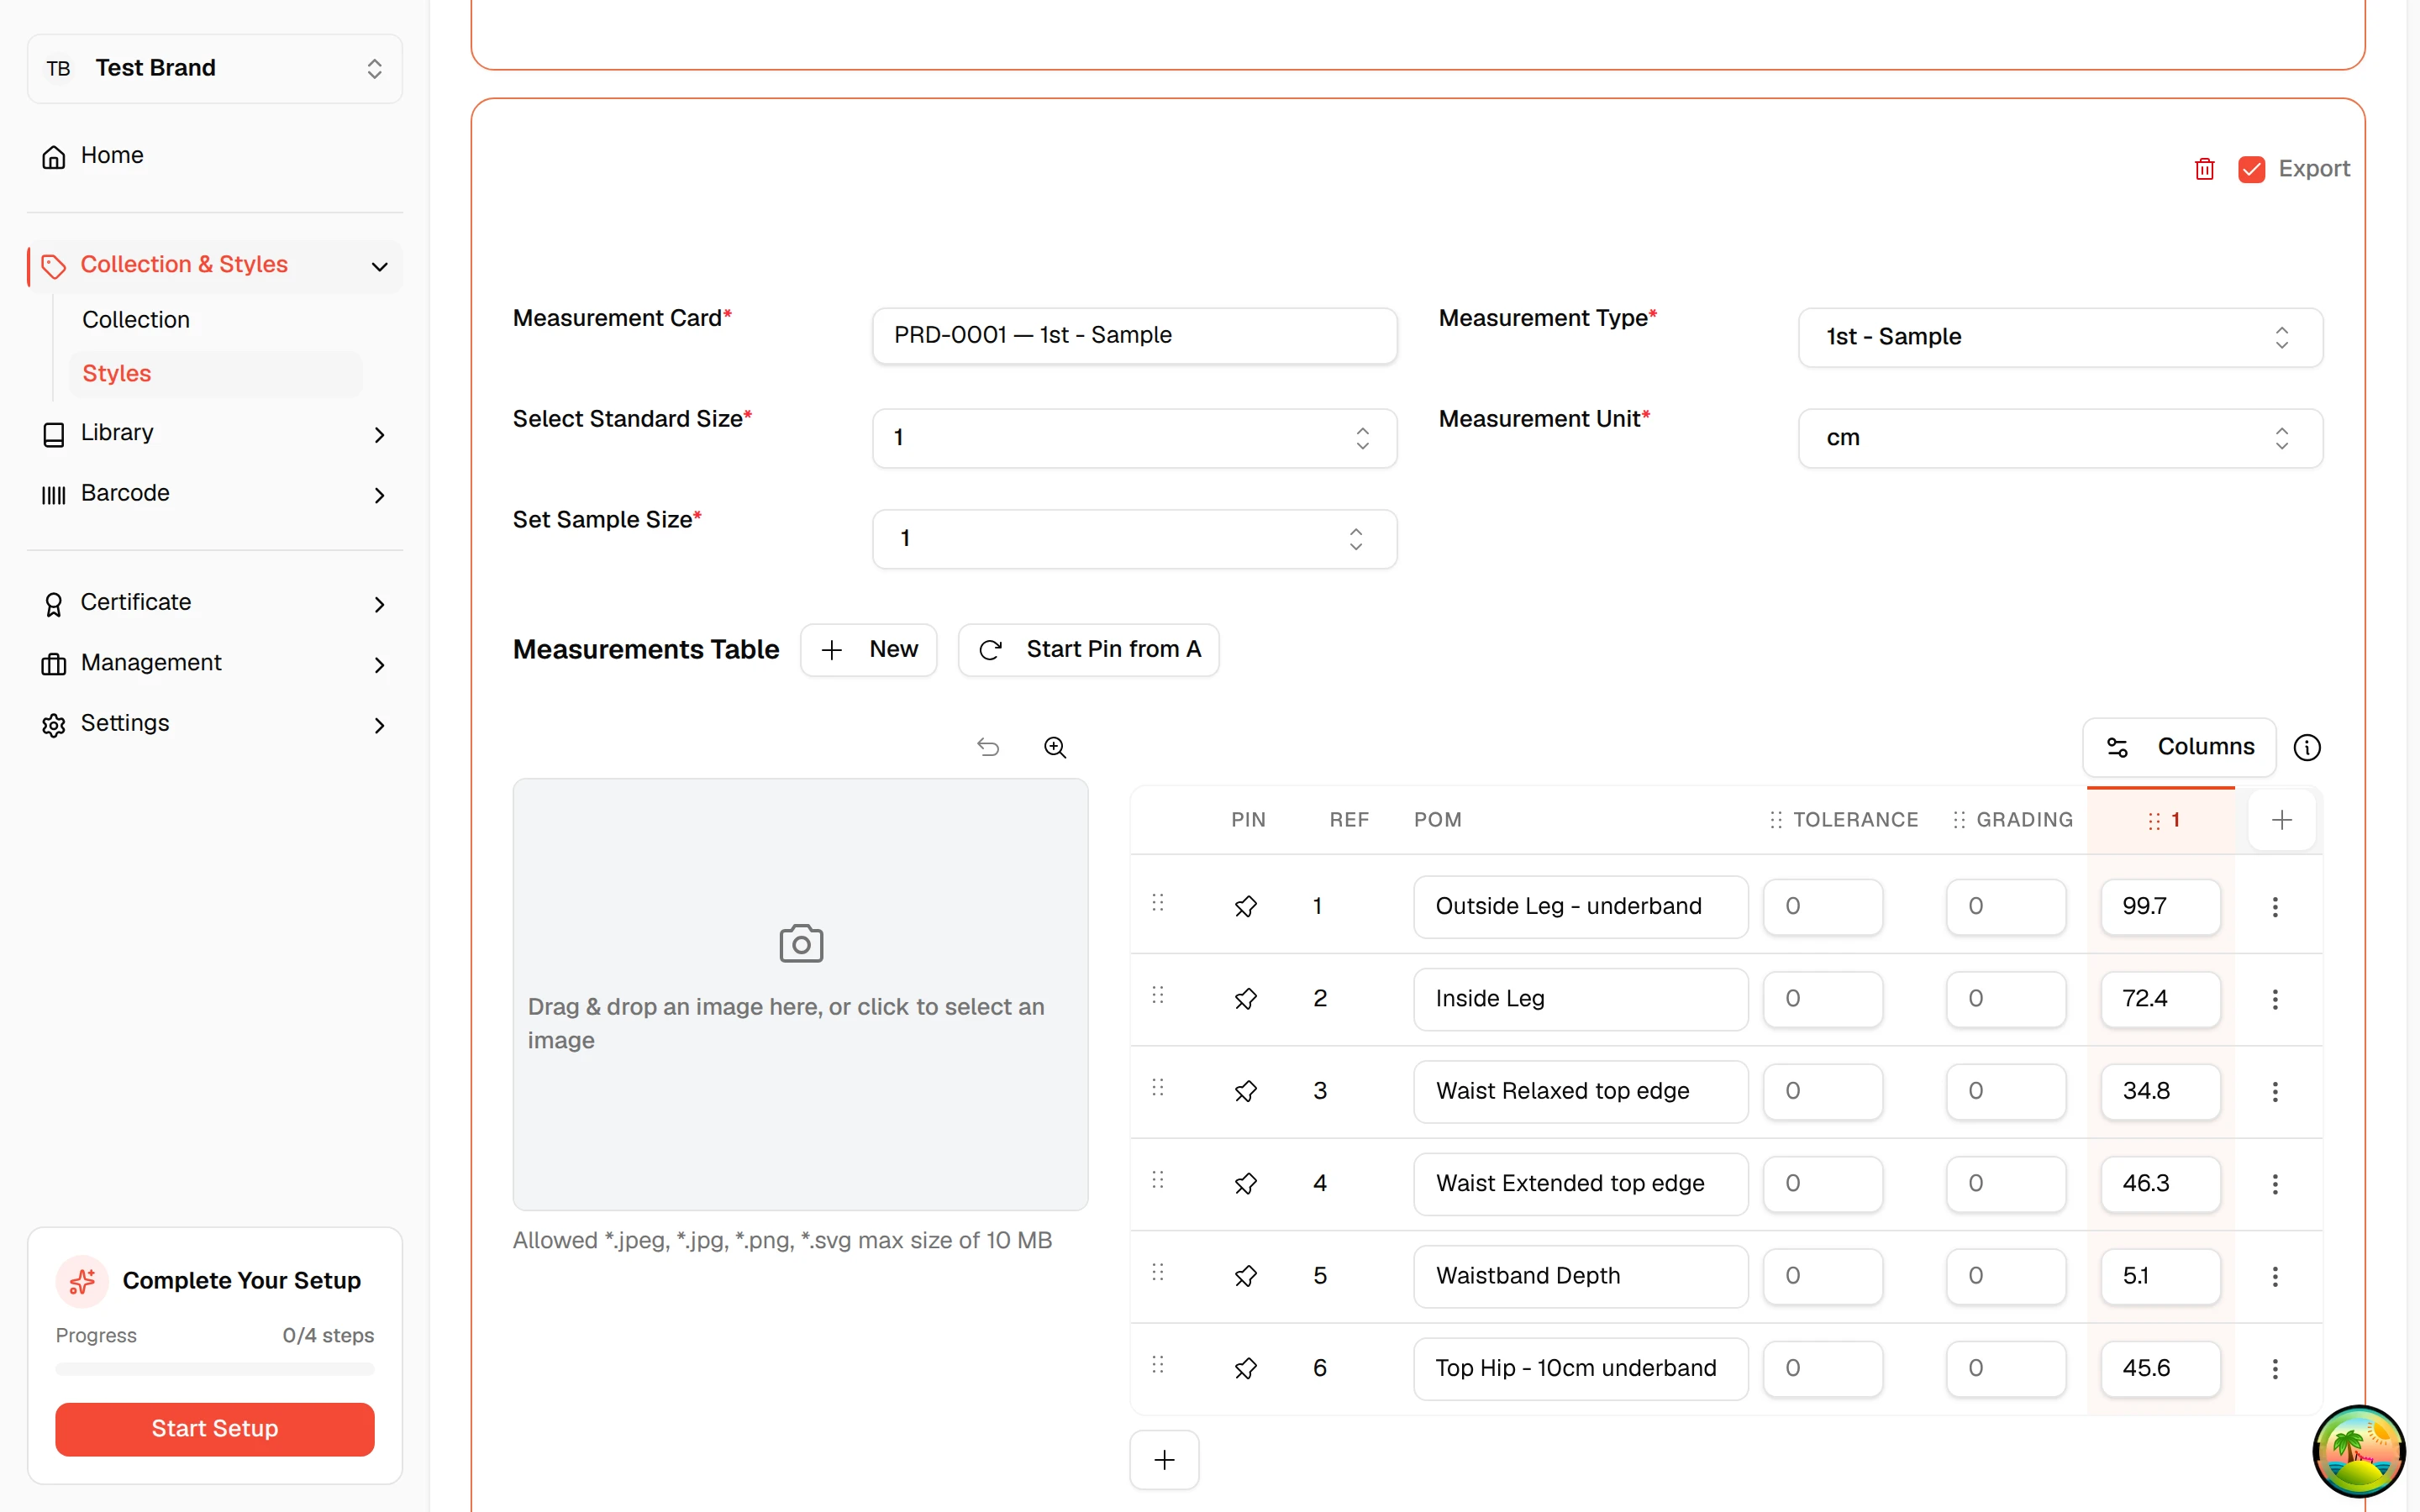
Task: Open the Measurement Type dropdown
Action: tap(2060, 337)
